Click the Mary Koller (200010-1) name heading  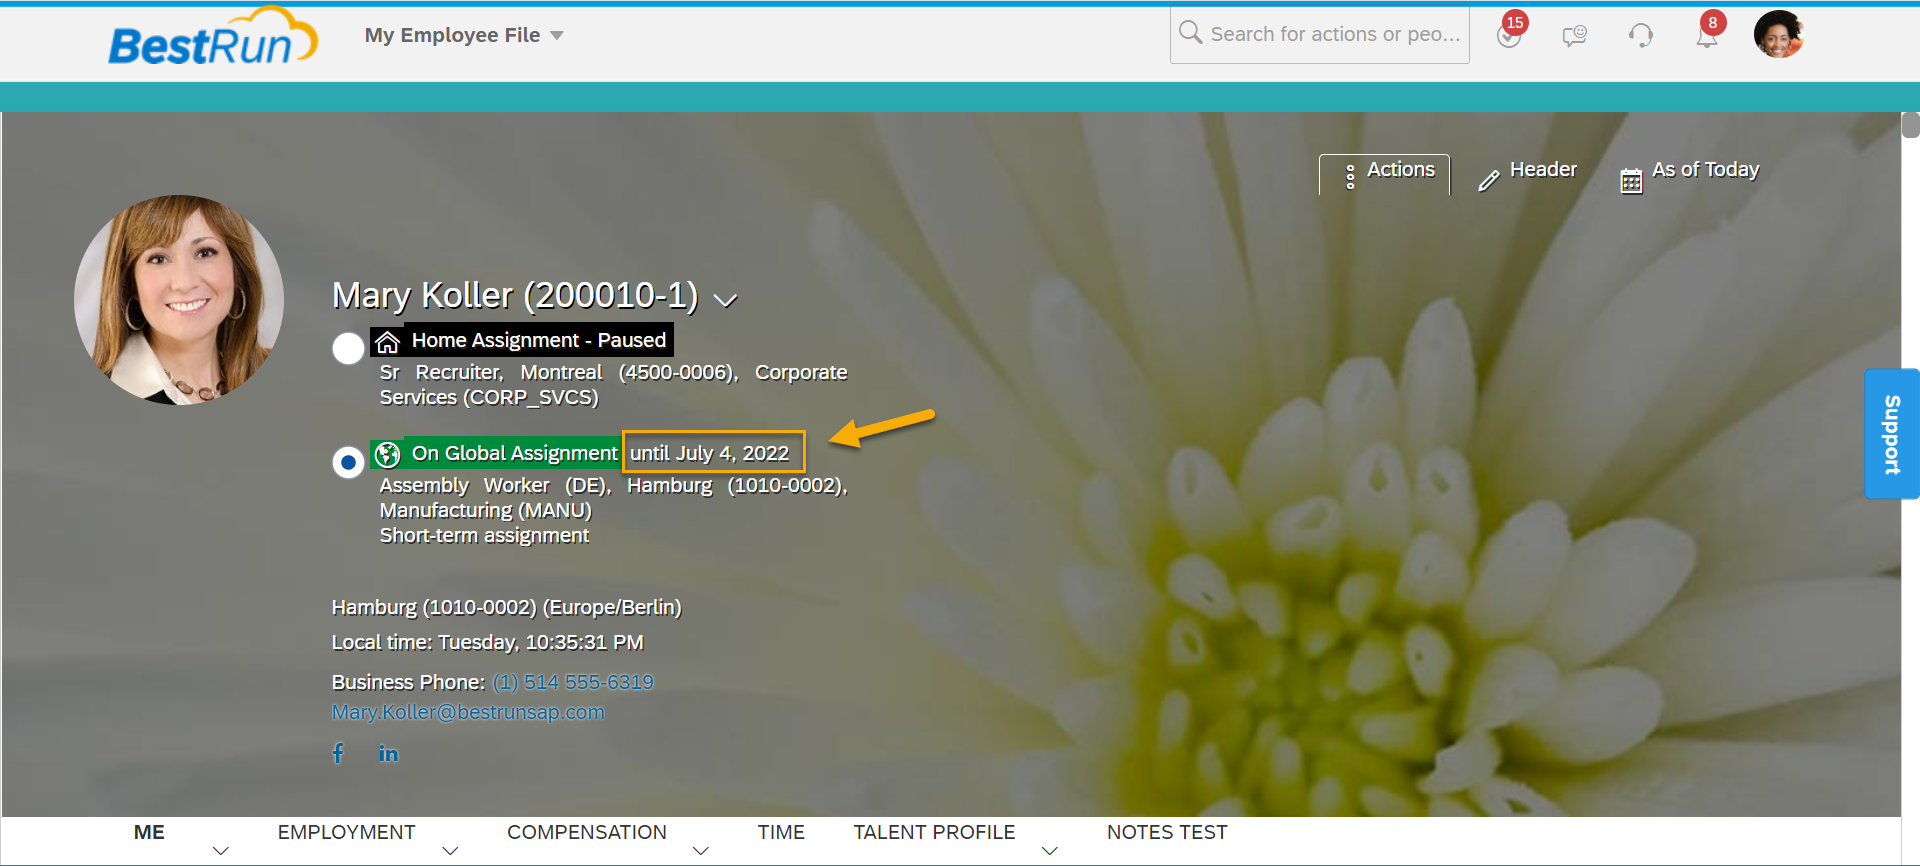515,296
